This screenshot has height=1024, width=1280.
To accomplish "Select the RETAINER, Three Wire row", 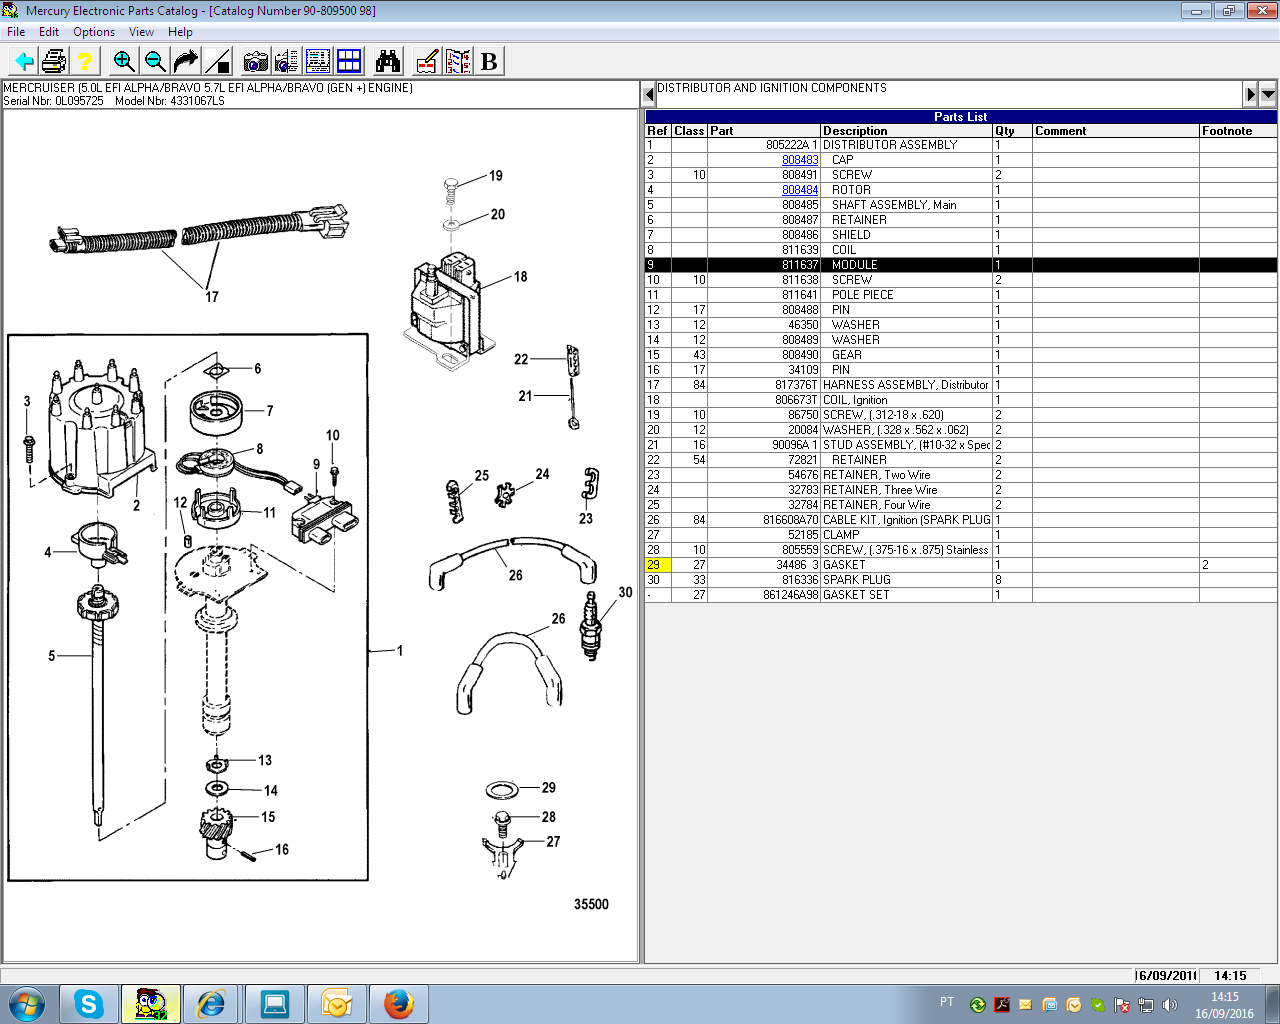I will click(x=961, y=490).
